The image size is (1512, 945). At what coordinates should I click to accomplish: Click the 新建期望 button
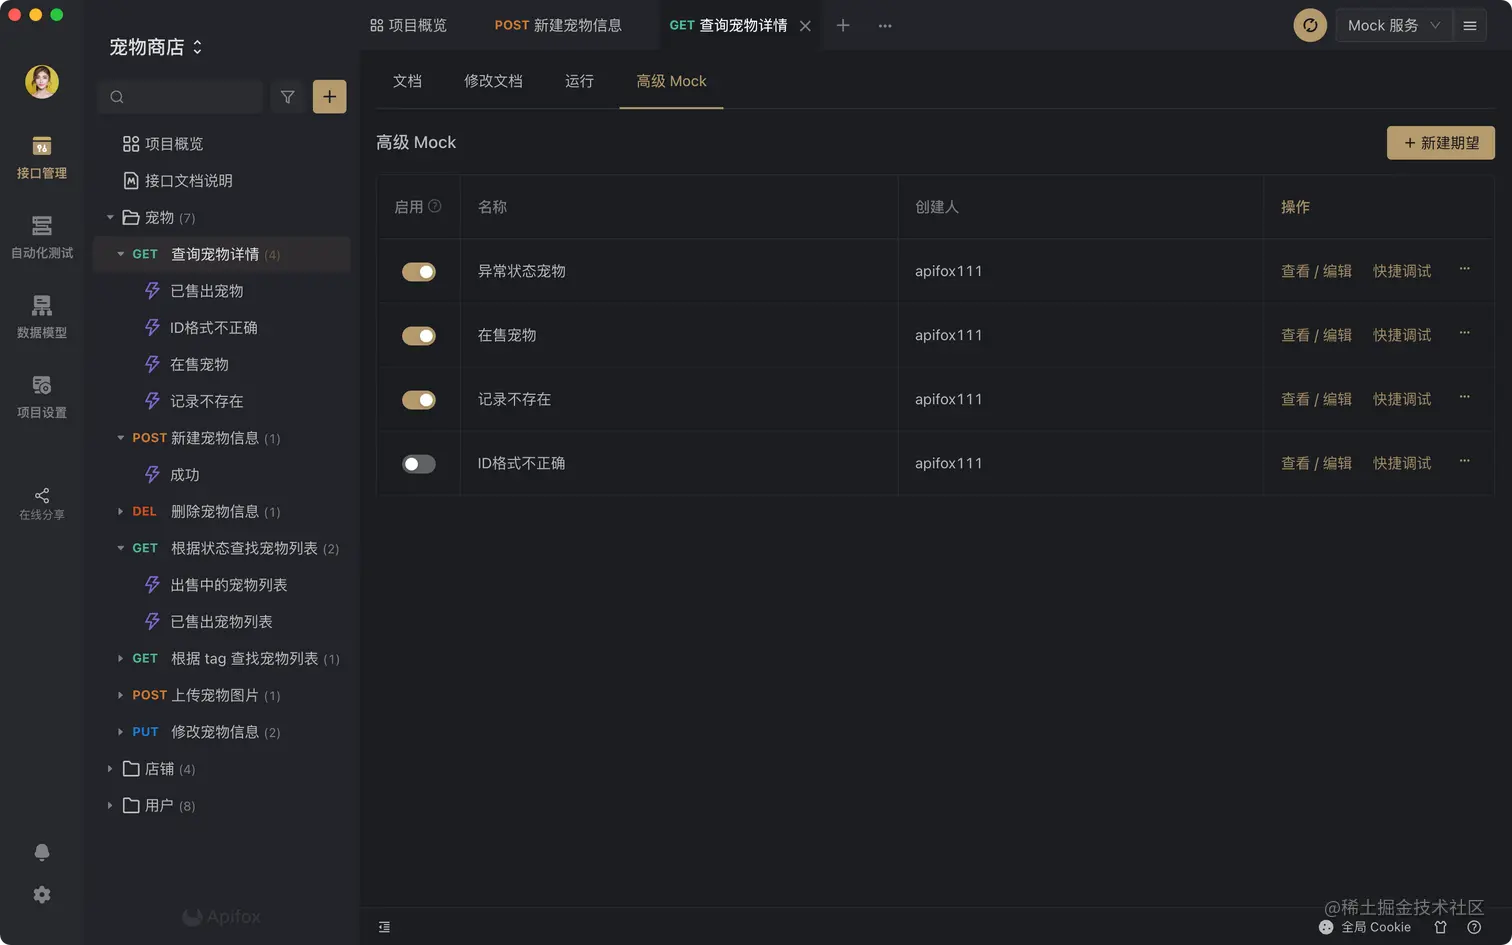[x=1440, y=143]
